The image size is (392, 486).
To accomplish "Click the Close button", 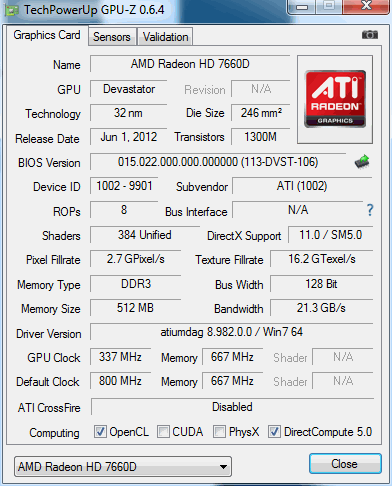I will pyautogui.click(x=345, y=464).
